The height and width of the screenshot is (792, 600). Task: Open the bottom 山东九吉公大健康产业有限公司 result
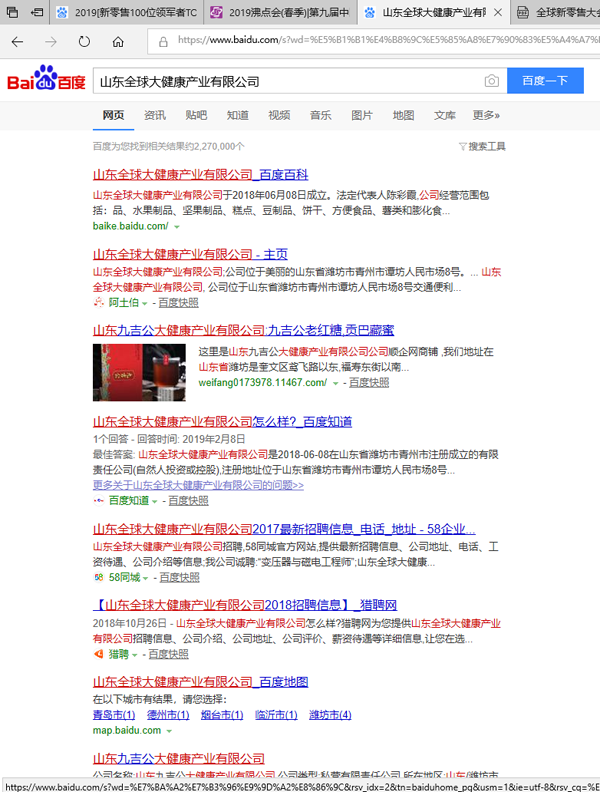179,758
